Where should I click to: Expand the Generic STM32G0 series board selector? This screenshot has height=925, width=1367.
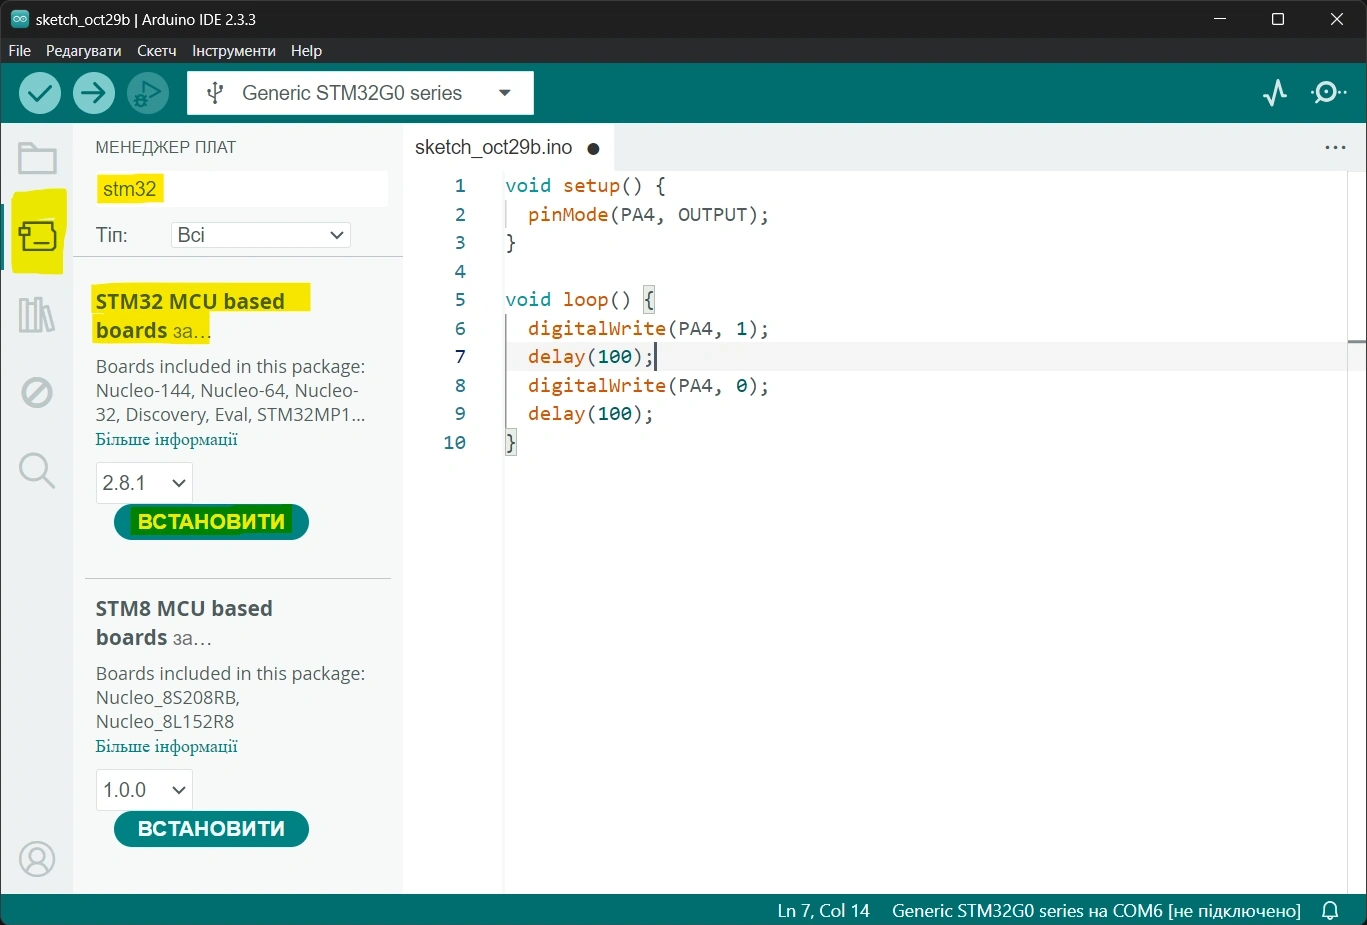[x=360, y=93]
